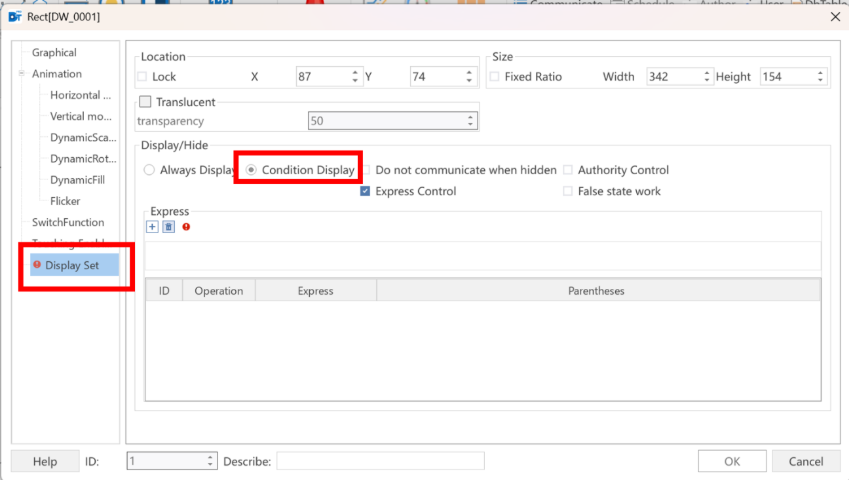Viewport: 849px width, 480px height.
Task: Select the DynamicRotate tree item
Action: pyautogui.click(x=83, y=159)
